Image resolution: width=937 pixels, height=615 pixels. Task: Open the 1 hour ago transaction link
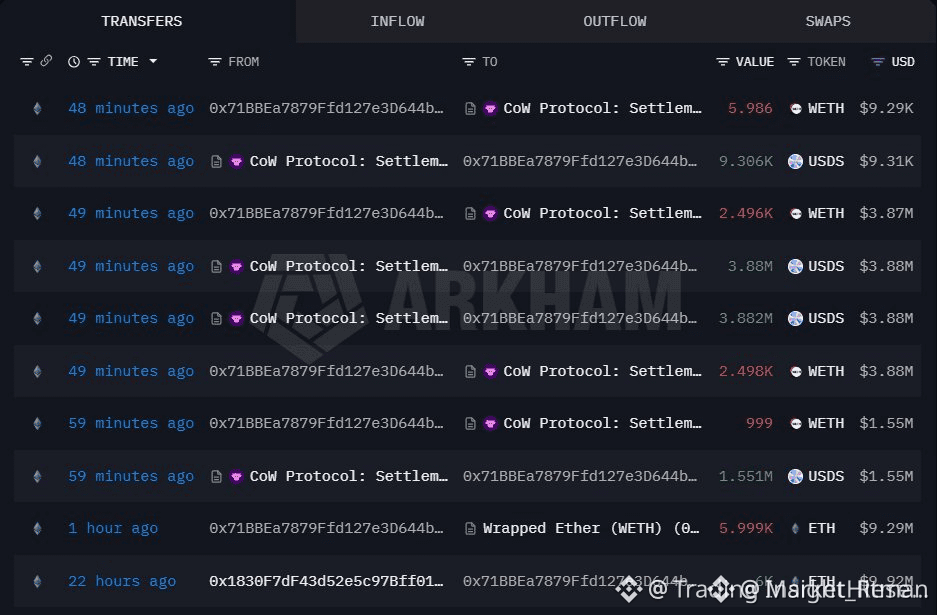click(113, 528)
